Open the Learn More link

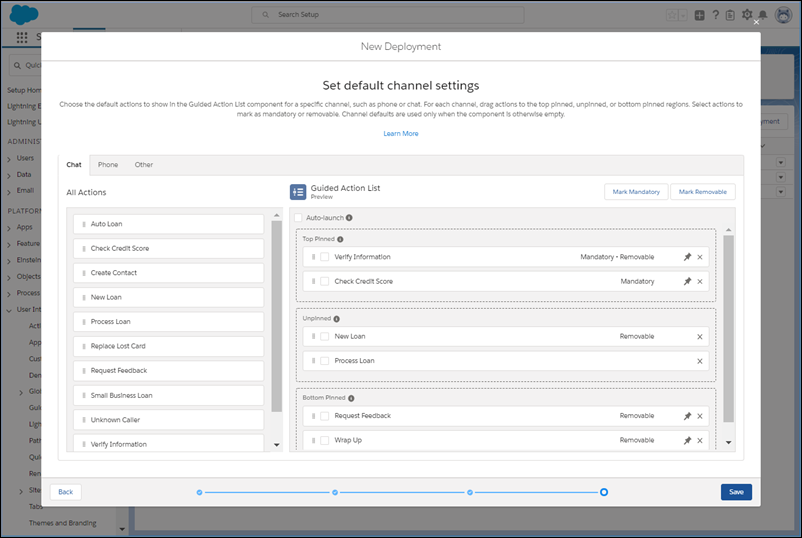pos(401,133)
